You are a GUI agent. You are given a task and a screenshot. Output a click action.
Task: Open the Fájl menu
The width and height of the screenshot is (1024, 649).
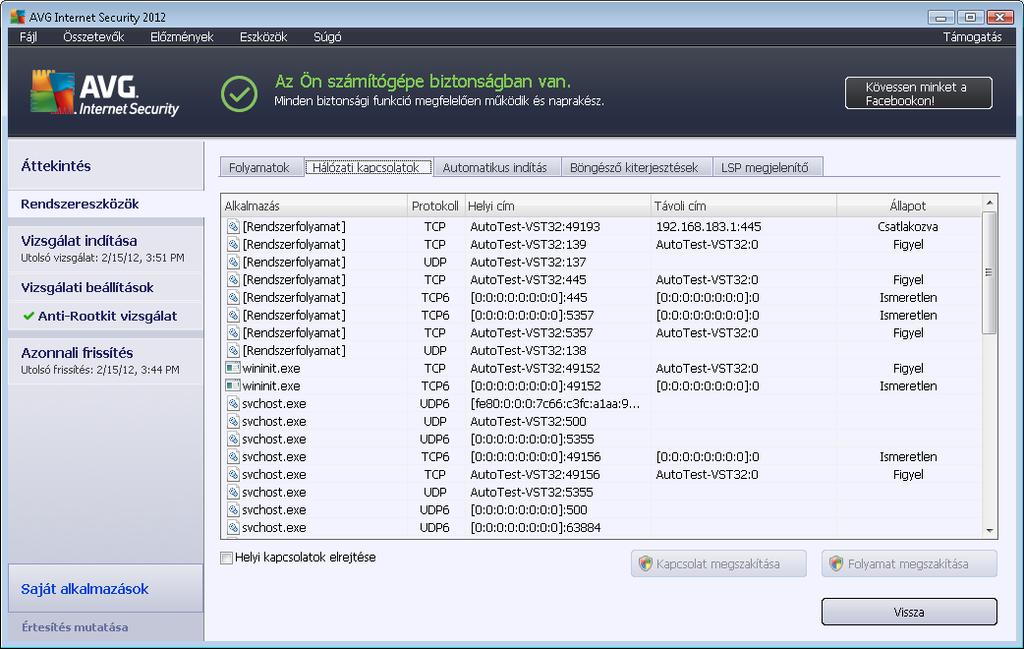point(28,37)
